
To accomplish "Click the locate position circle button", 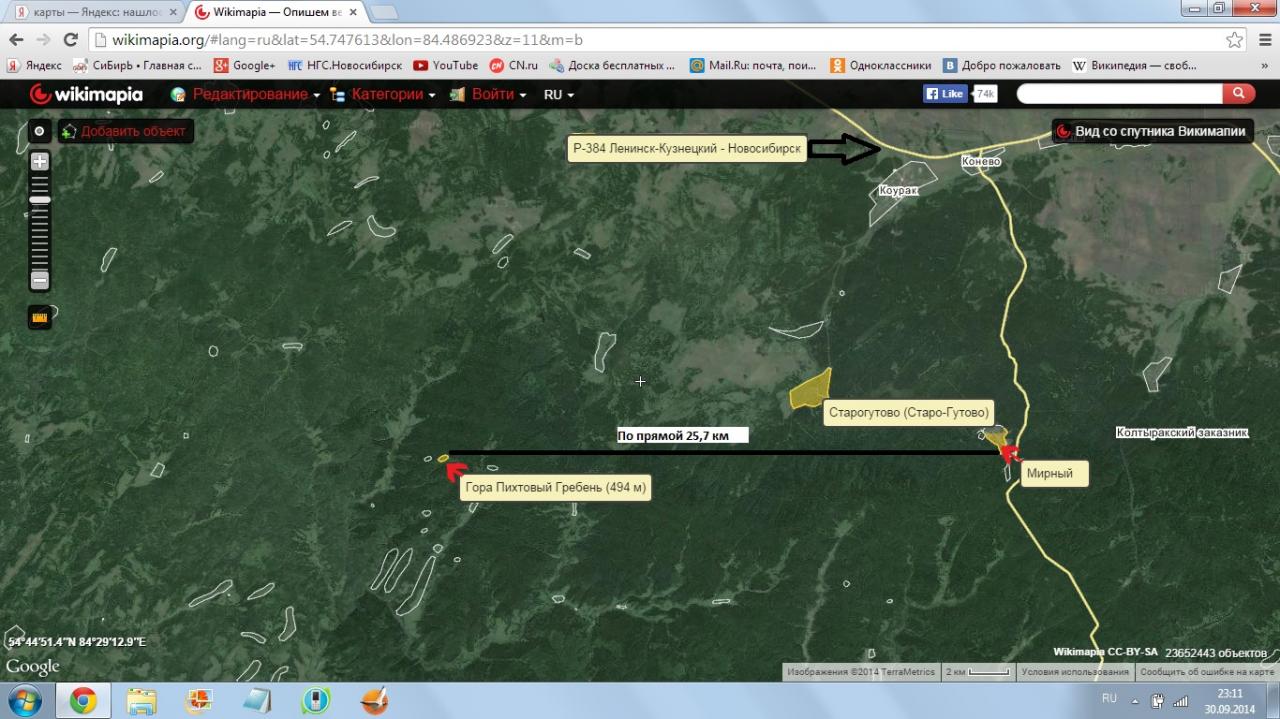I will point(39,131).
